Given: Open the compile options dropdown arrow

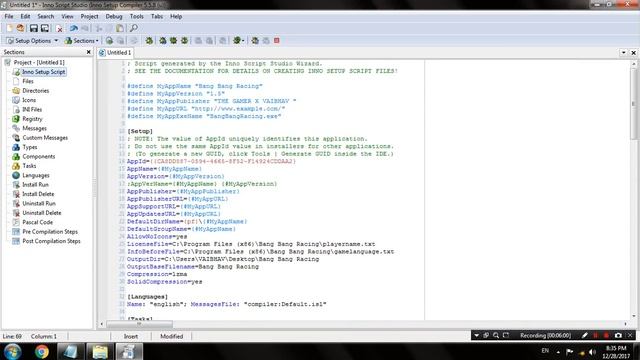Looking at the screenshot, I should coord(243,41).
